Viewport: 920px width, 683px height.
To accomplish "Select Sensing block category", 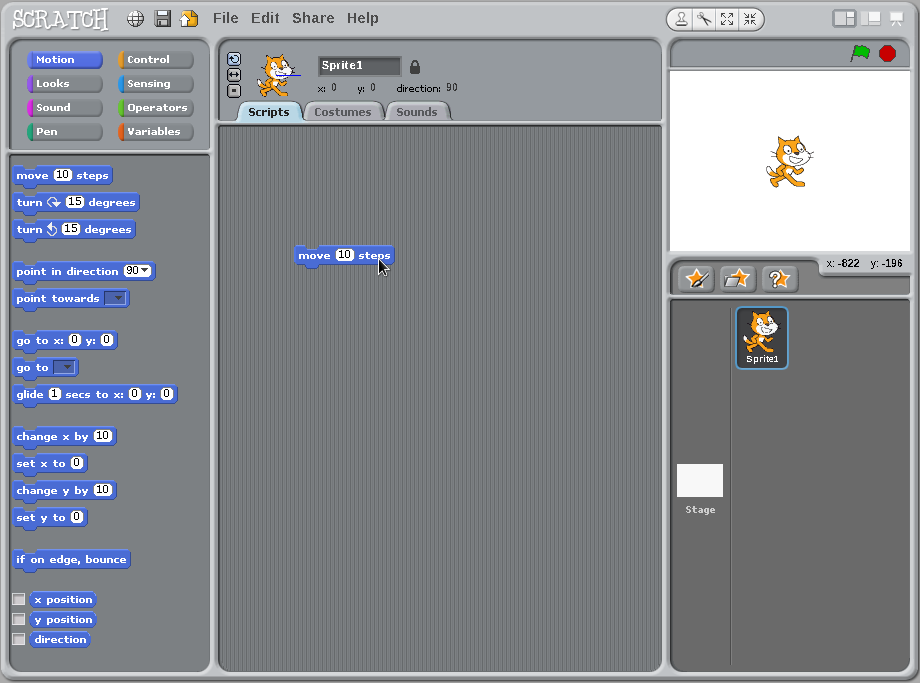I will (155, 83).
